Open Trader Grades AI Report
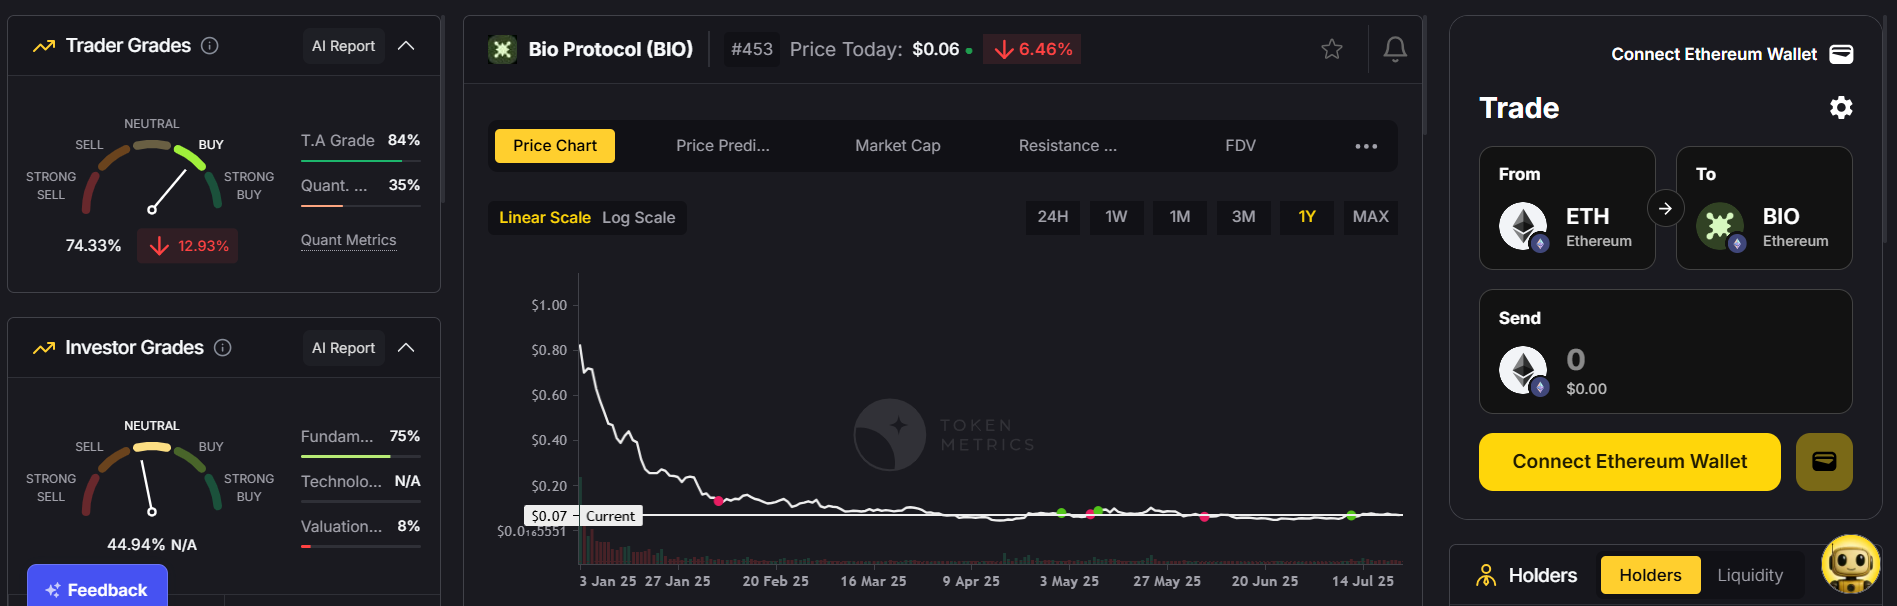 [343, 46]
